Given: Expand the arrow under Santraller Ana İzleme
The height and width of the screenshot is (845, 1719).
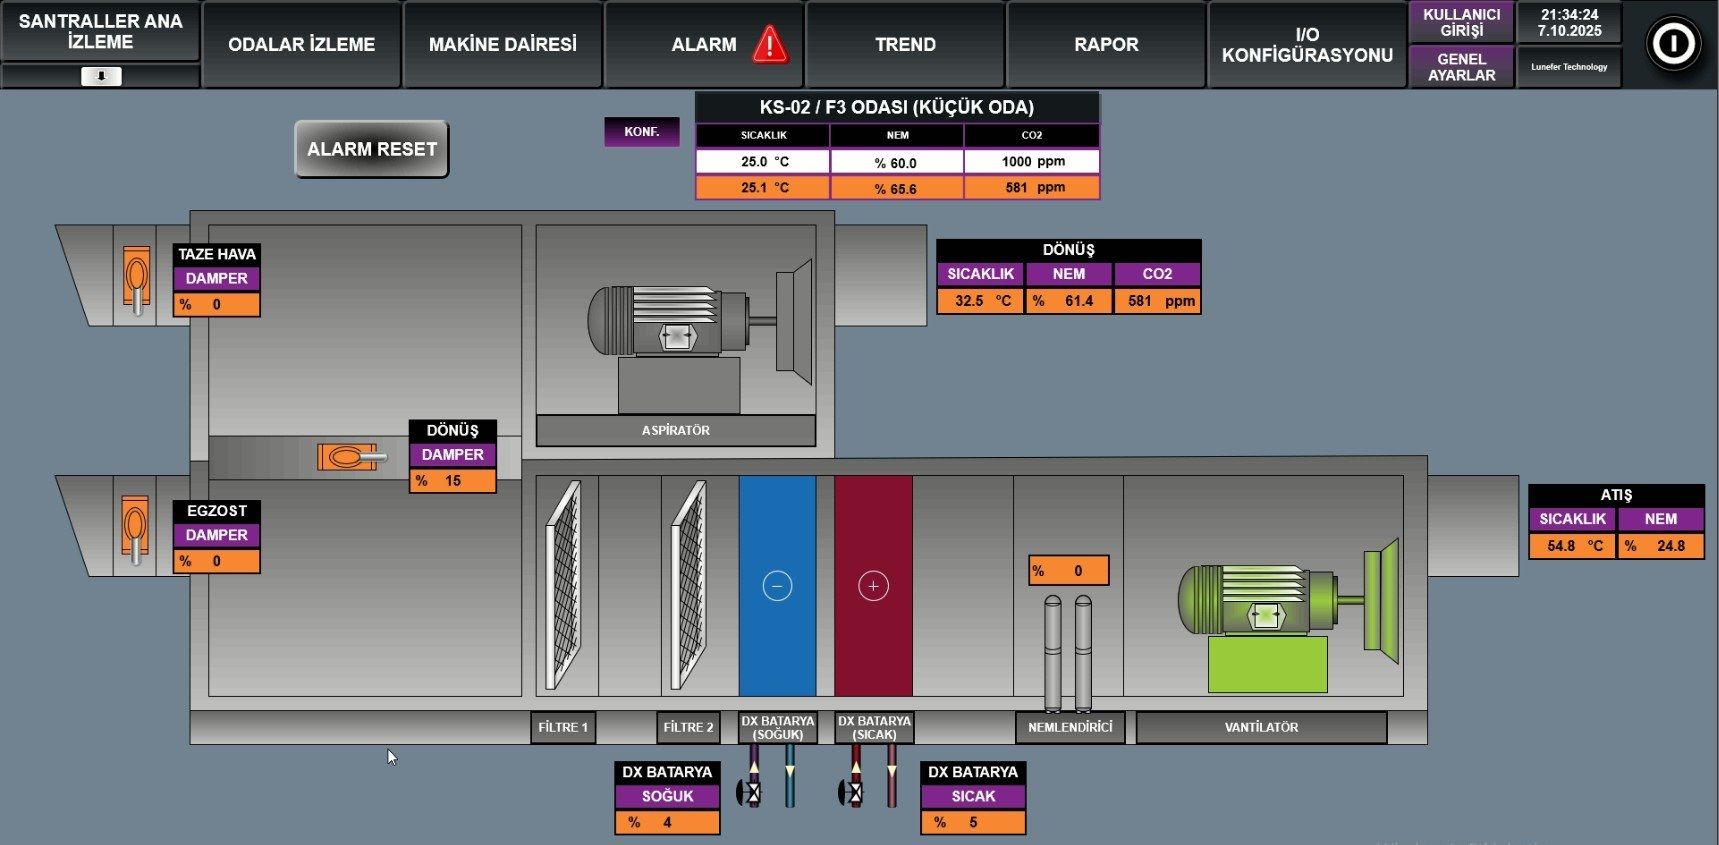Looking at the screenshot, I should pyautogui.click(x=101, y=76).
